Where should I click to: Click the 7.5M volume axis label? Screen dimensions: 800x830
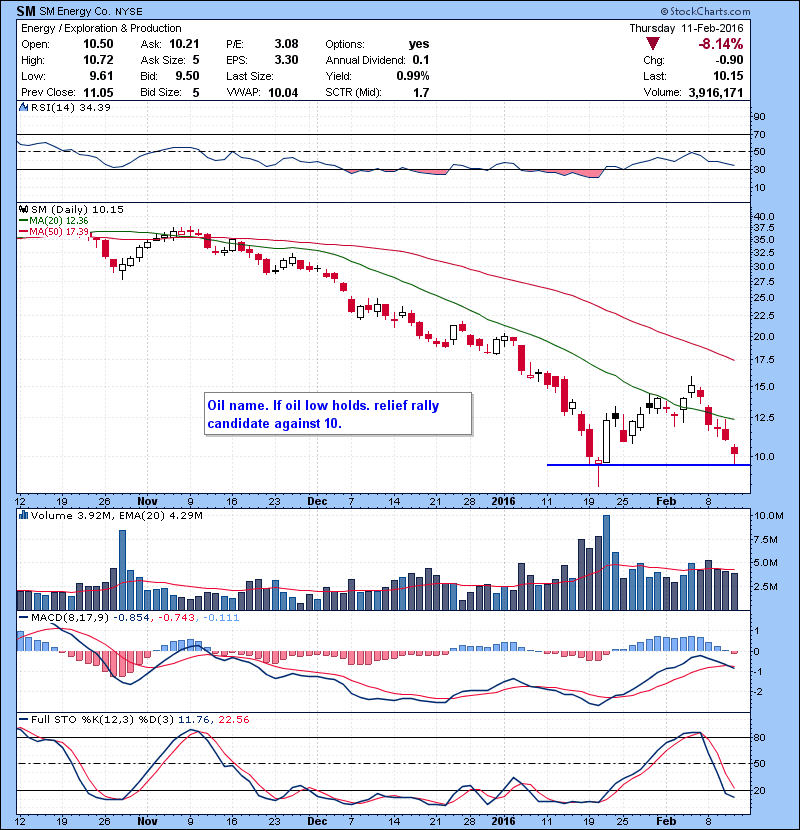(766, 539)
